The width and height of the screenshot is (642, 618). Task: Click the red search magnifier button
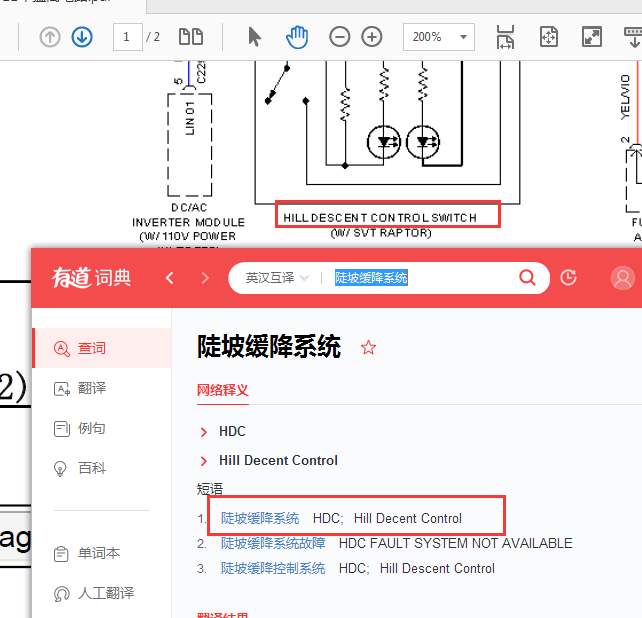click(527, 278)
